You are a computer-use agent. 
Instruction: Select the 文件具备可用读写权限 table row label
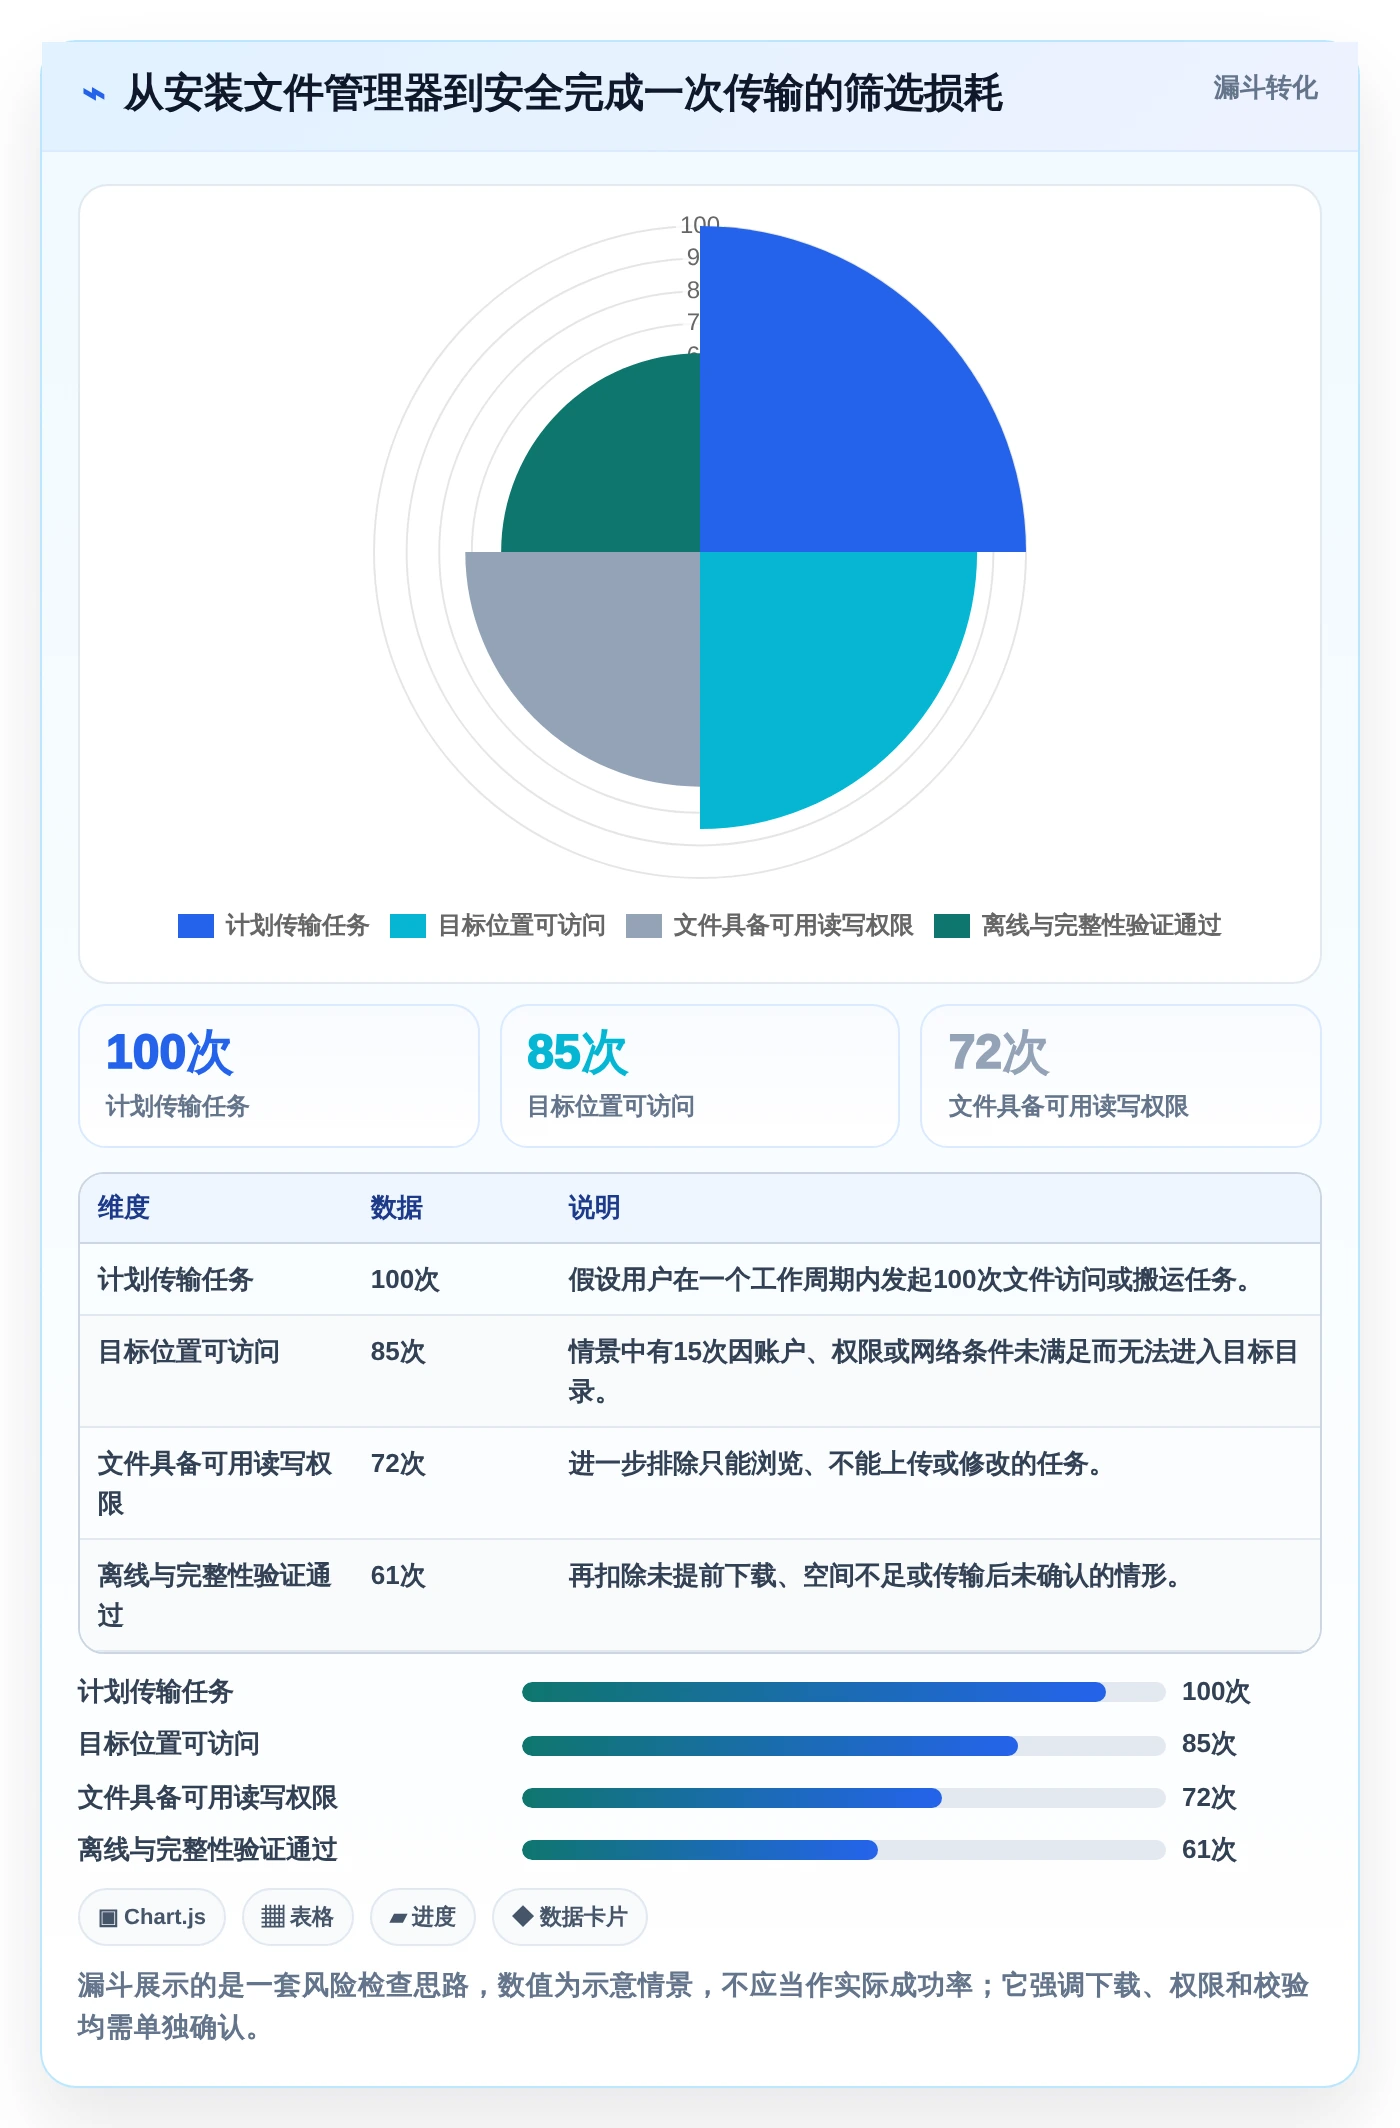215,1484
